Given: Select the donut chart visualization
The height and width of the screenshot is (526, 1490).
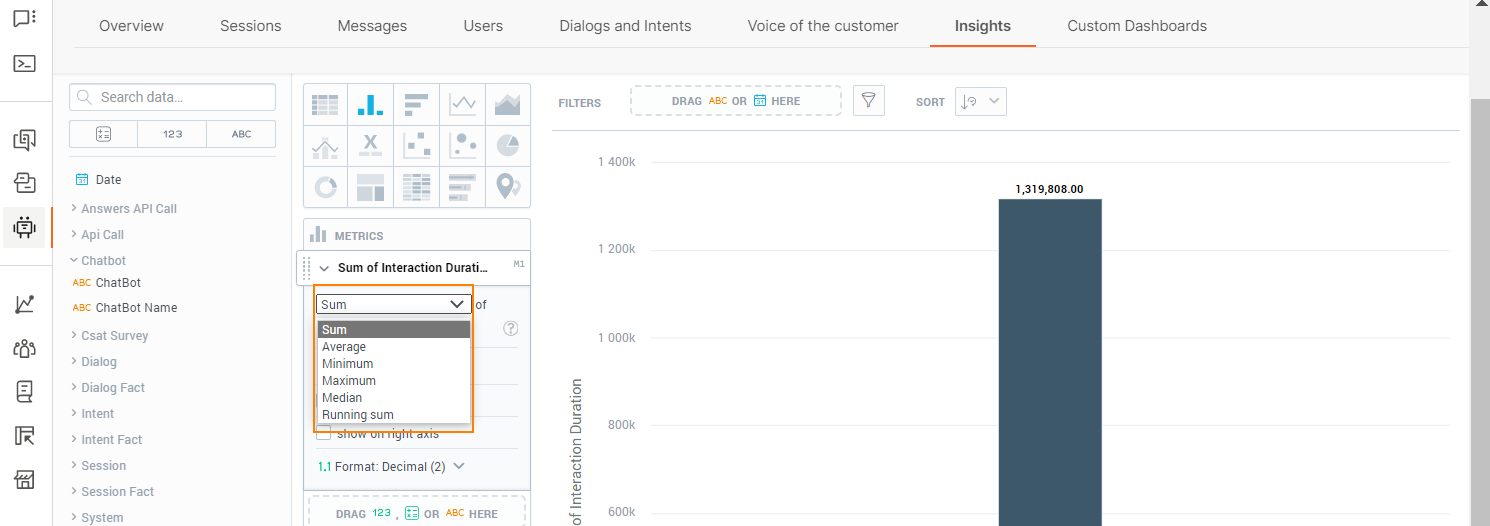Looking at the screenshot, I should [x=326, y=187].
